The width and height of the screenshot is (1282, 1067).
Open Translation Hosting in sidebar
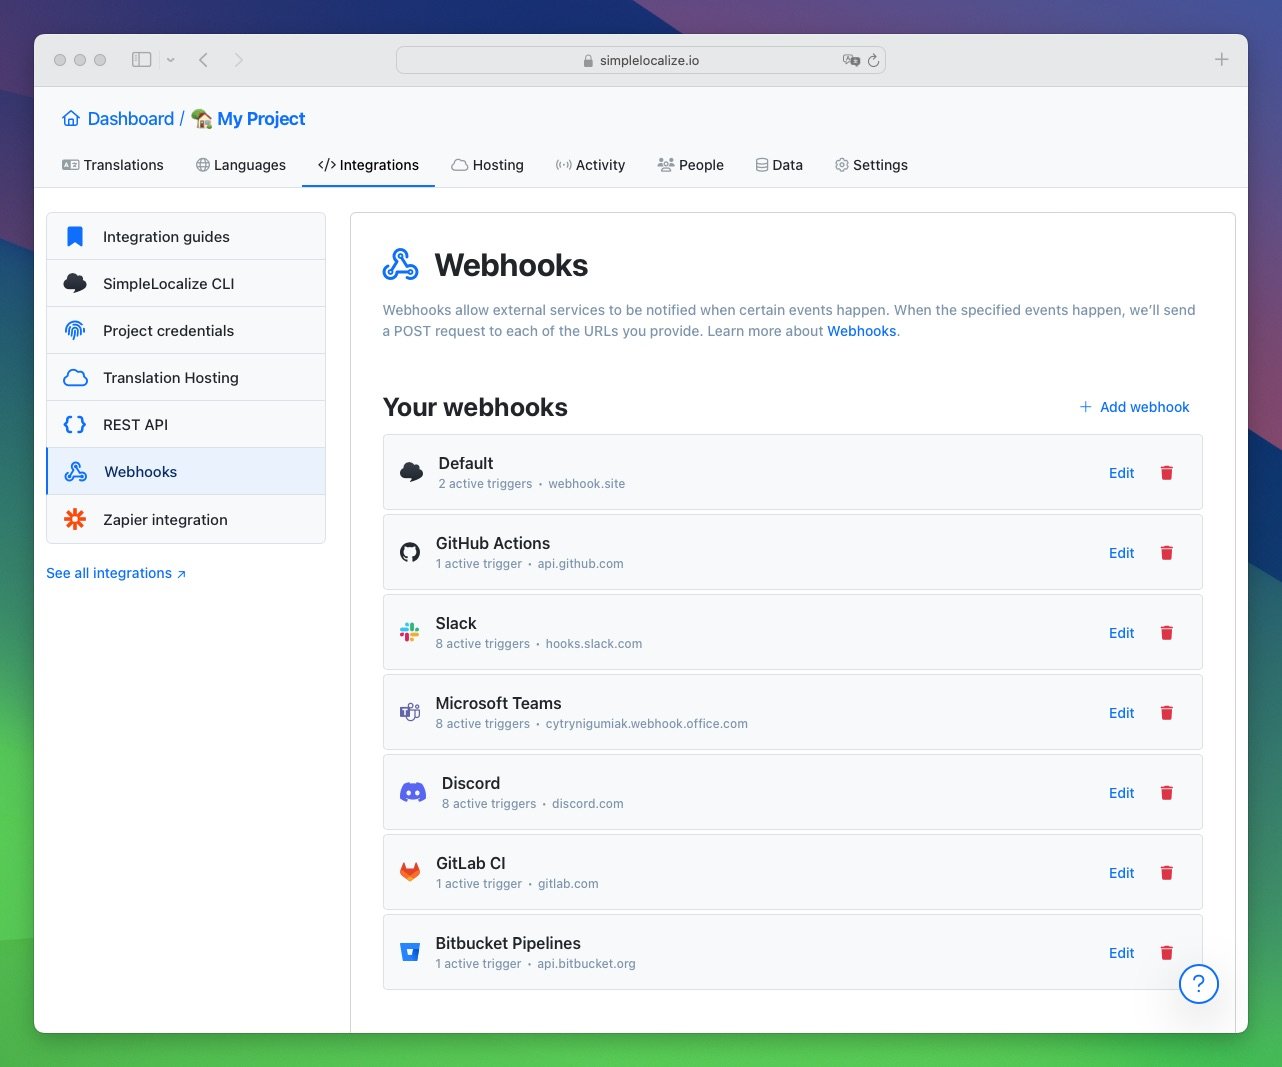click(186, 378)
